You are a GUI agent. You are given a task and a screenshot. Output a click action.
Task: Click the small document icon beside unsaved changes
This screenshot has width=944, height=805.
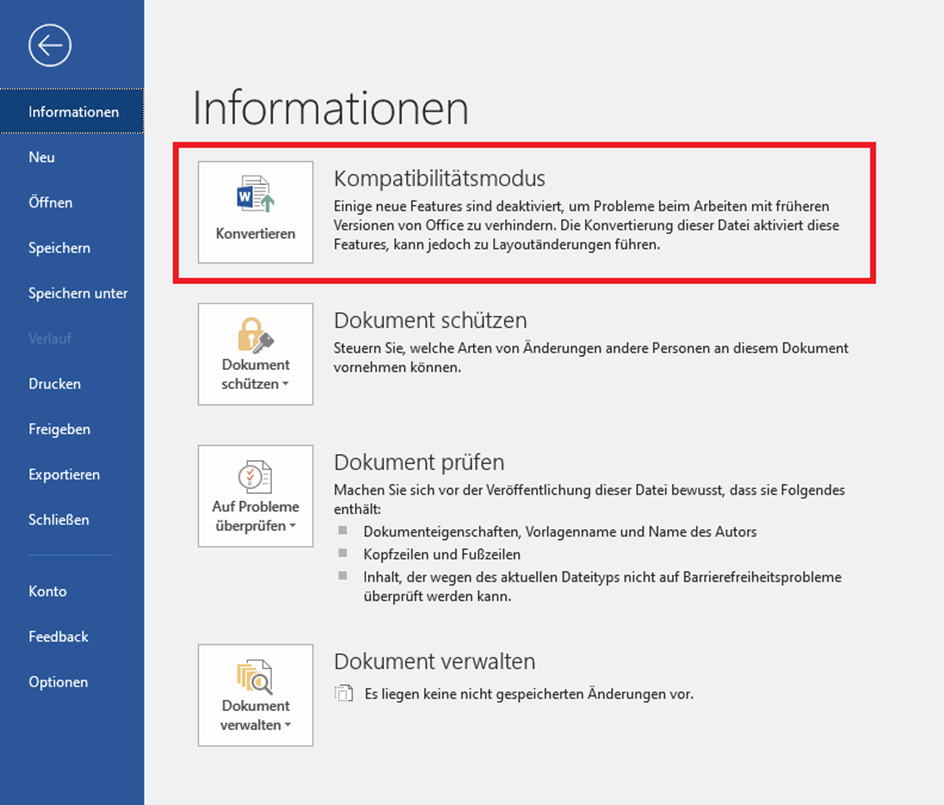coord(344,694)
